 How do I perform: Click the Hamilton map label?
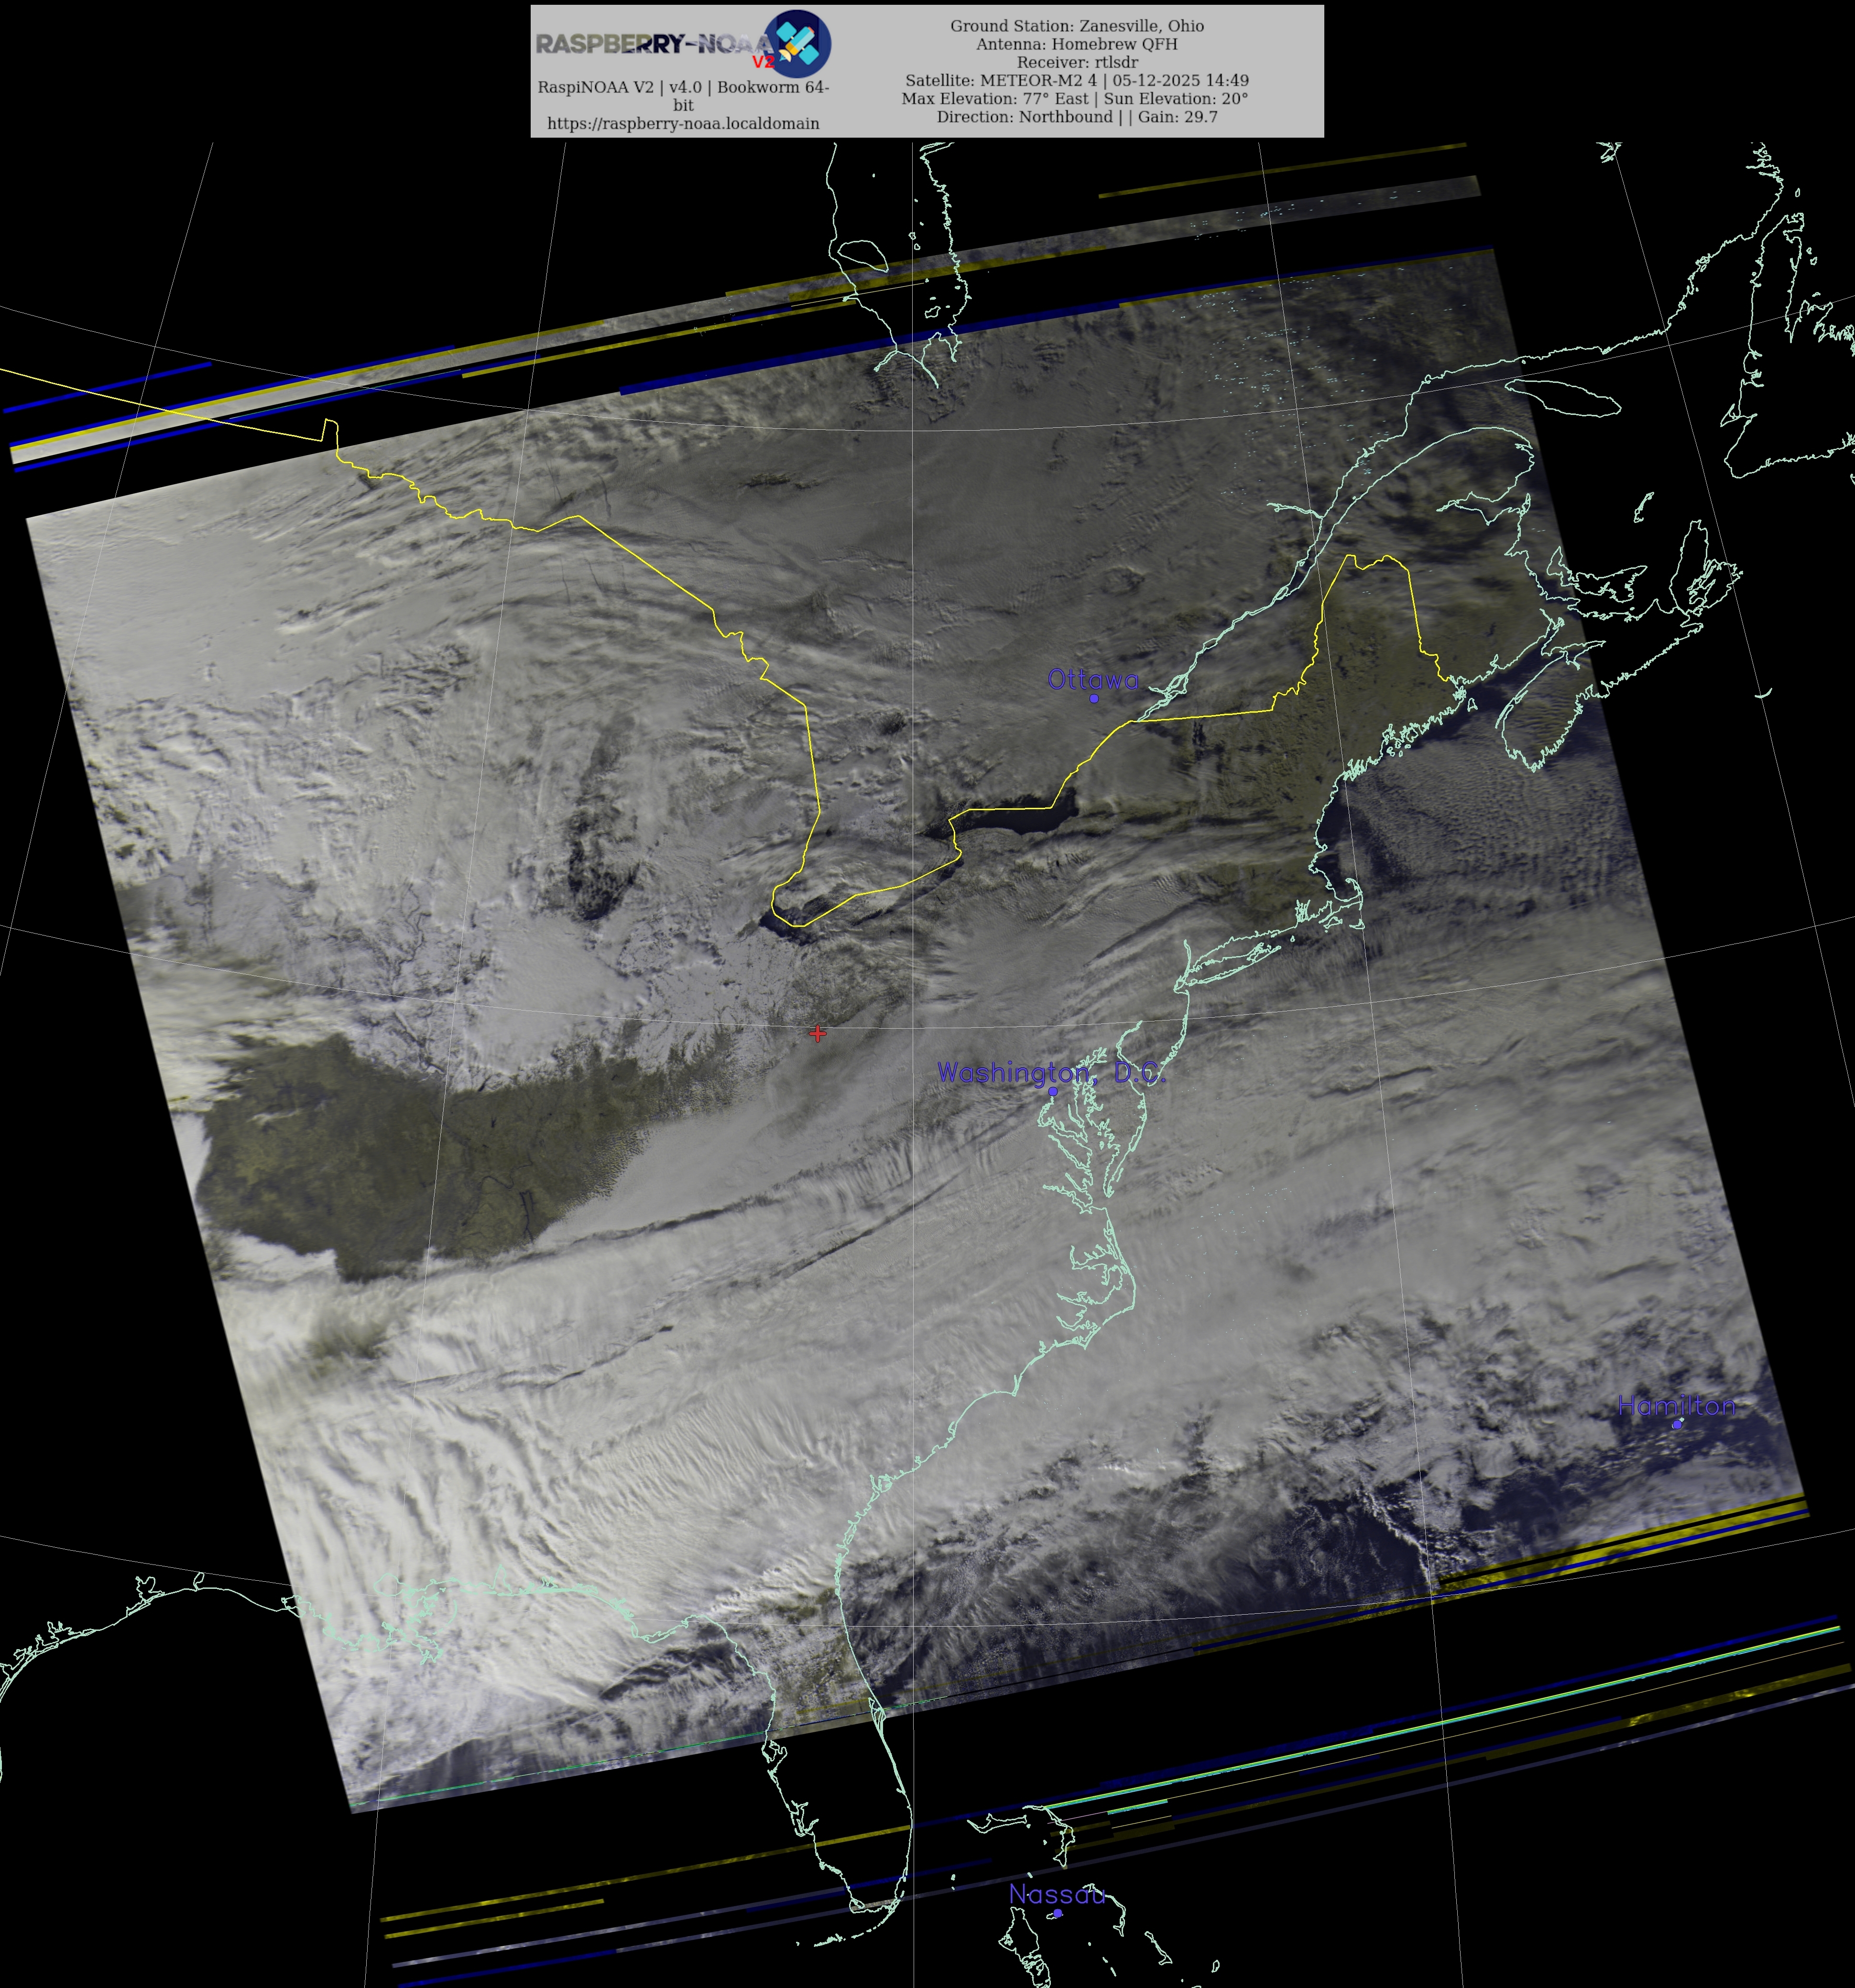pos(1676,1405)
